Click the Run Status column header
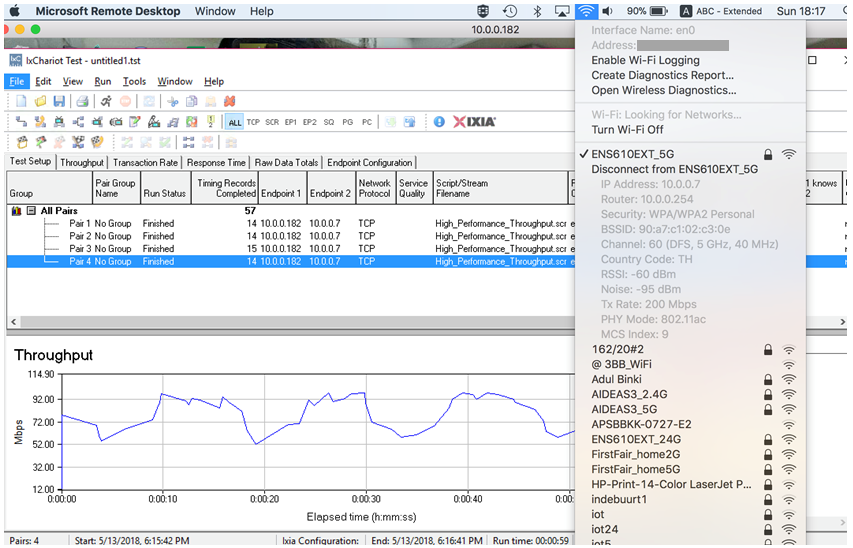This screenshot has height=548, width=853. coord(165,188)
